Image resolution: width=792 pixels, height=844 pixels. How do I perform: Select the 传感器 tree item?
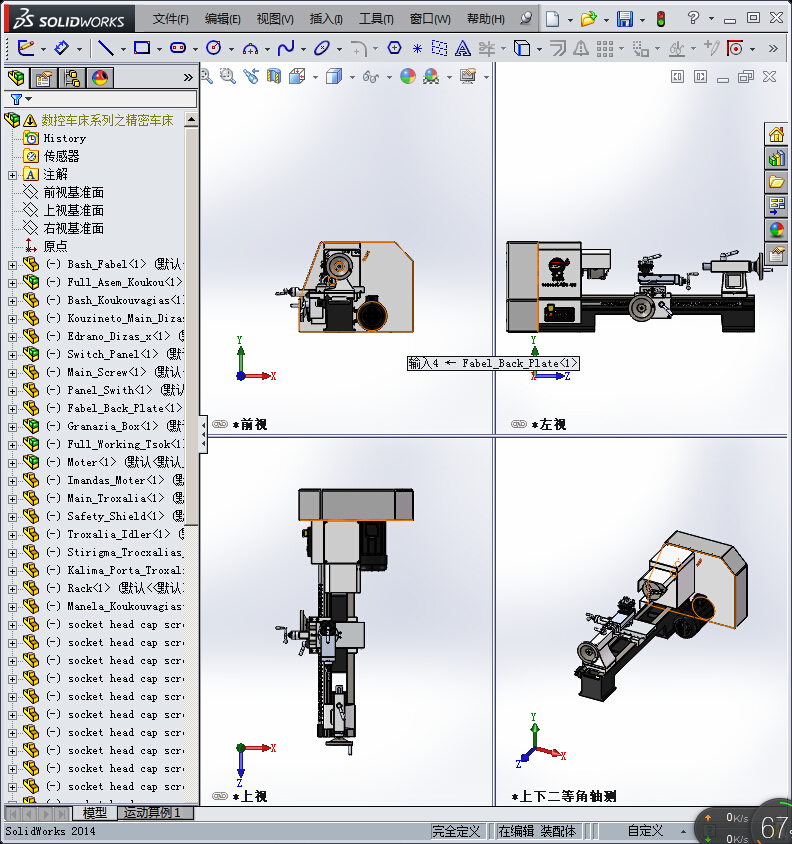tap(61, 157)
